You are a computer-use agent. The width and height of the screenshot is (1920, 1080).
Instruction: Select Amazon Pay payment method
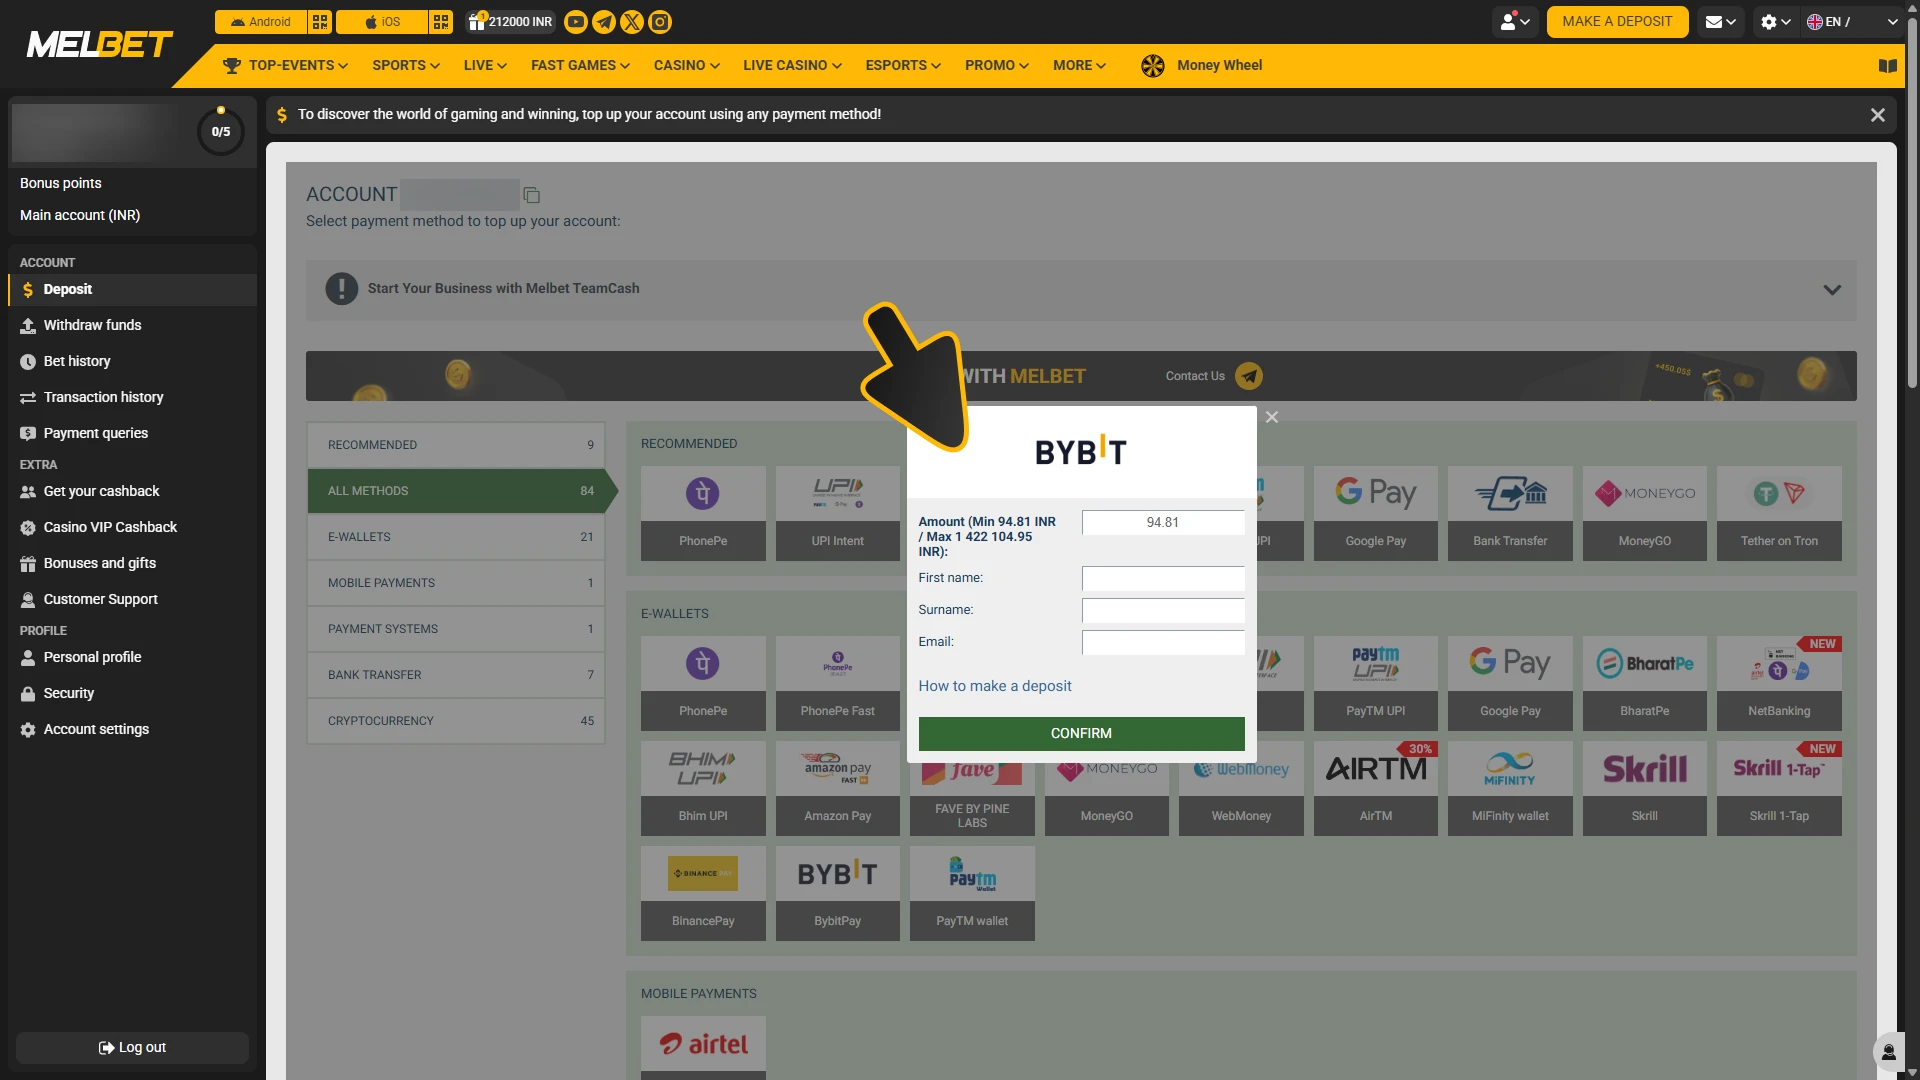[x=838, y=788]
